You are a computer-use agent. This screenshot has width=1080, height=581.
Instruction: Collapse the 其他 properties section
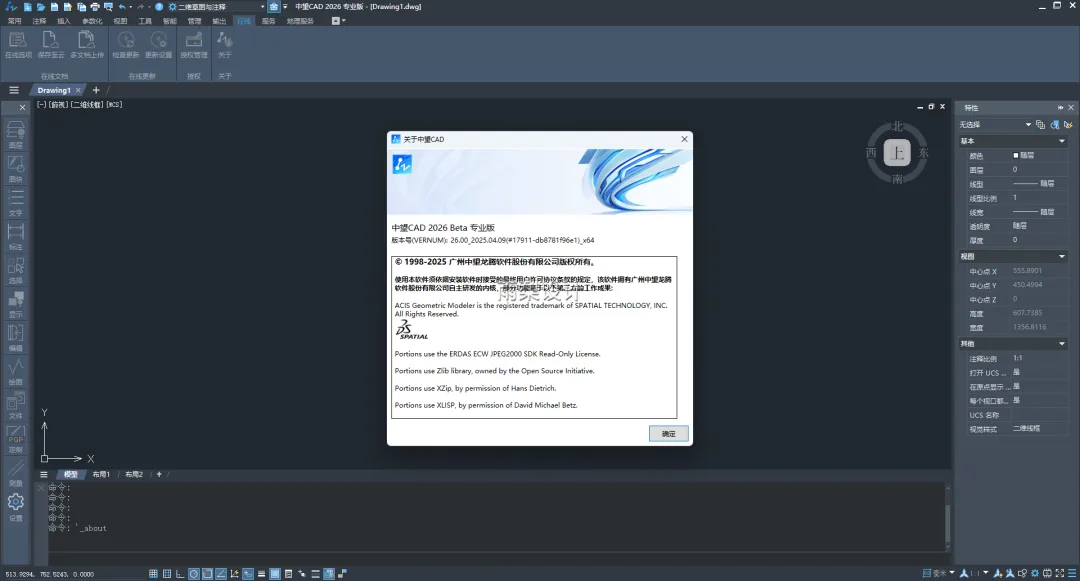pyautogui.click(x=1061, y=344)
